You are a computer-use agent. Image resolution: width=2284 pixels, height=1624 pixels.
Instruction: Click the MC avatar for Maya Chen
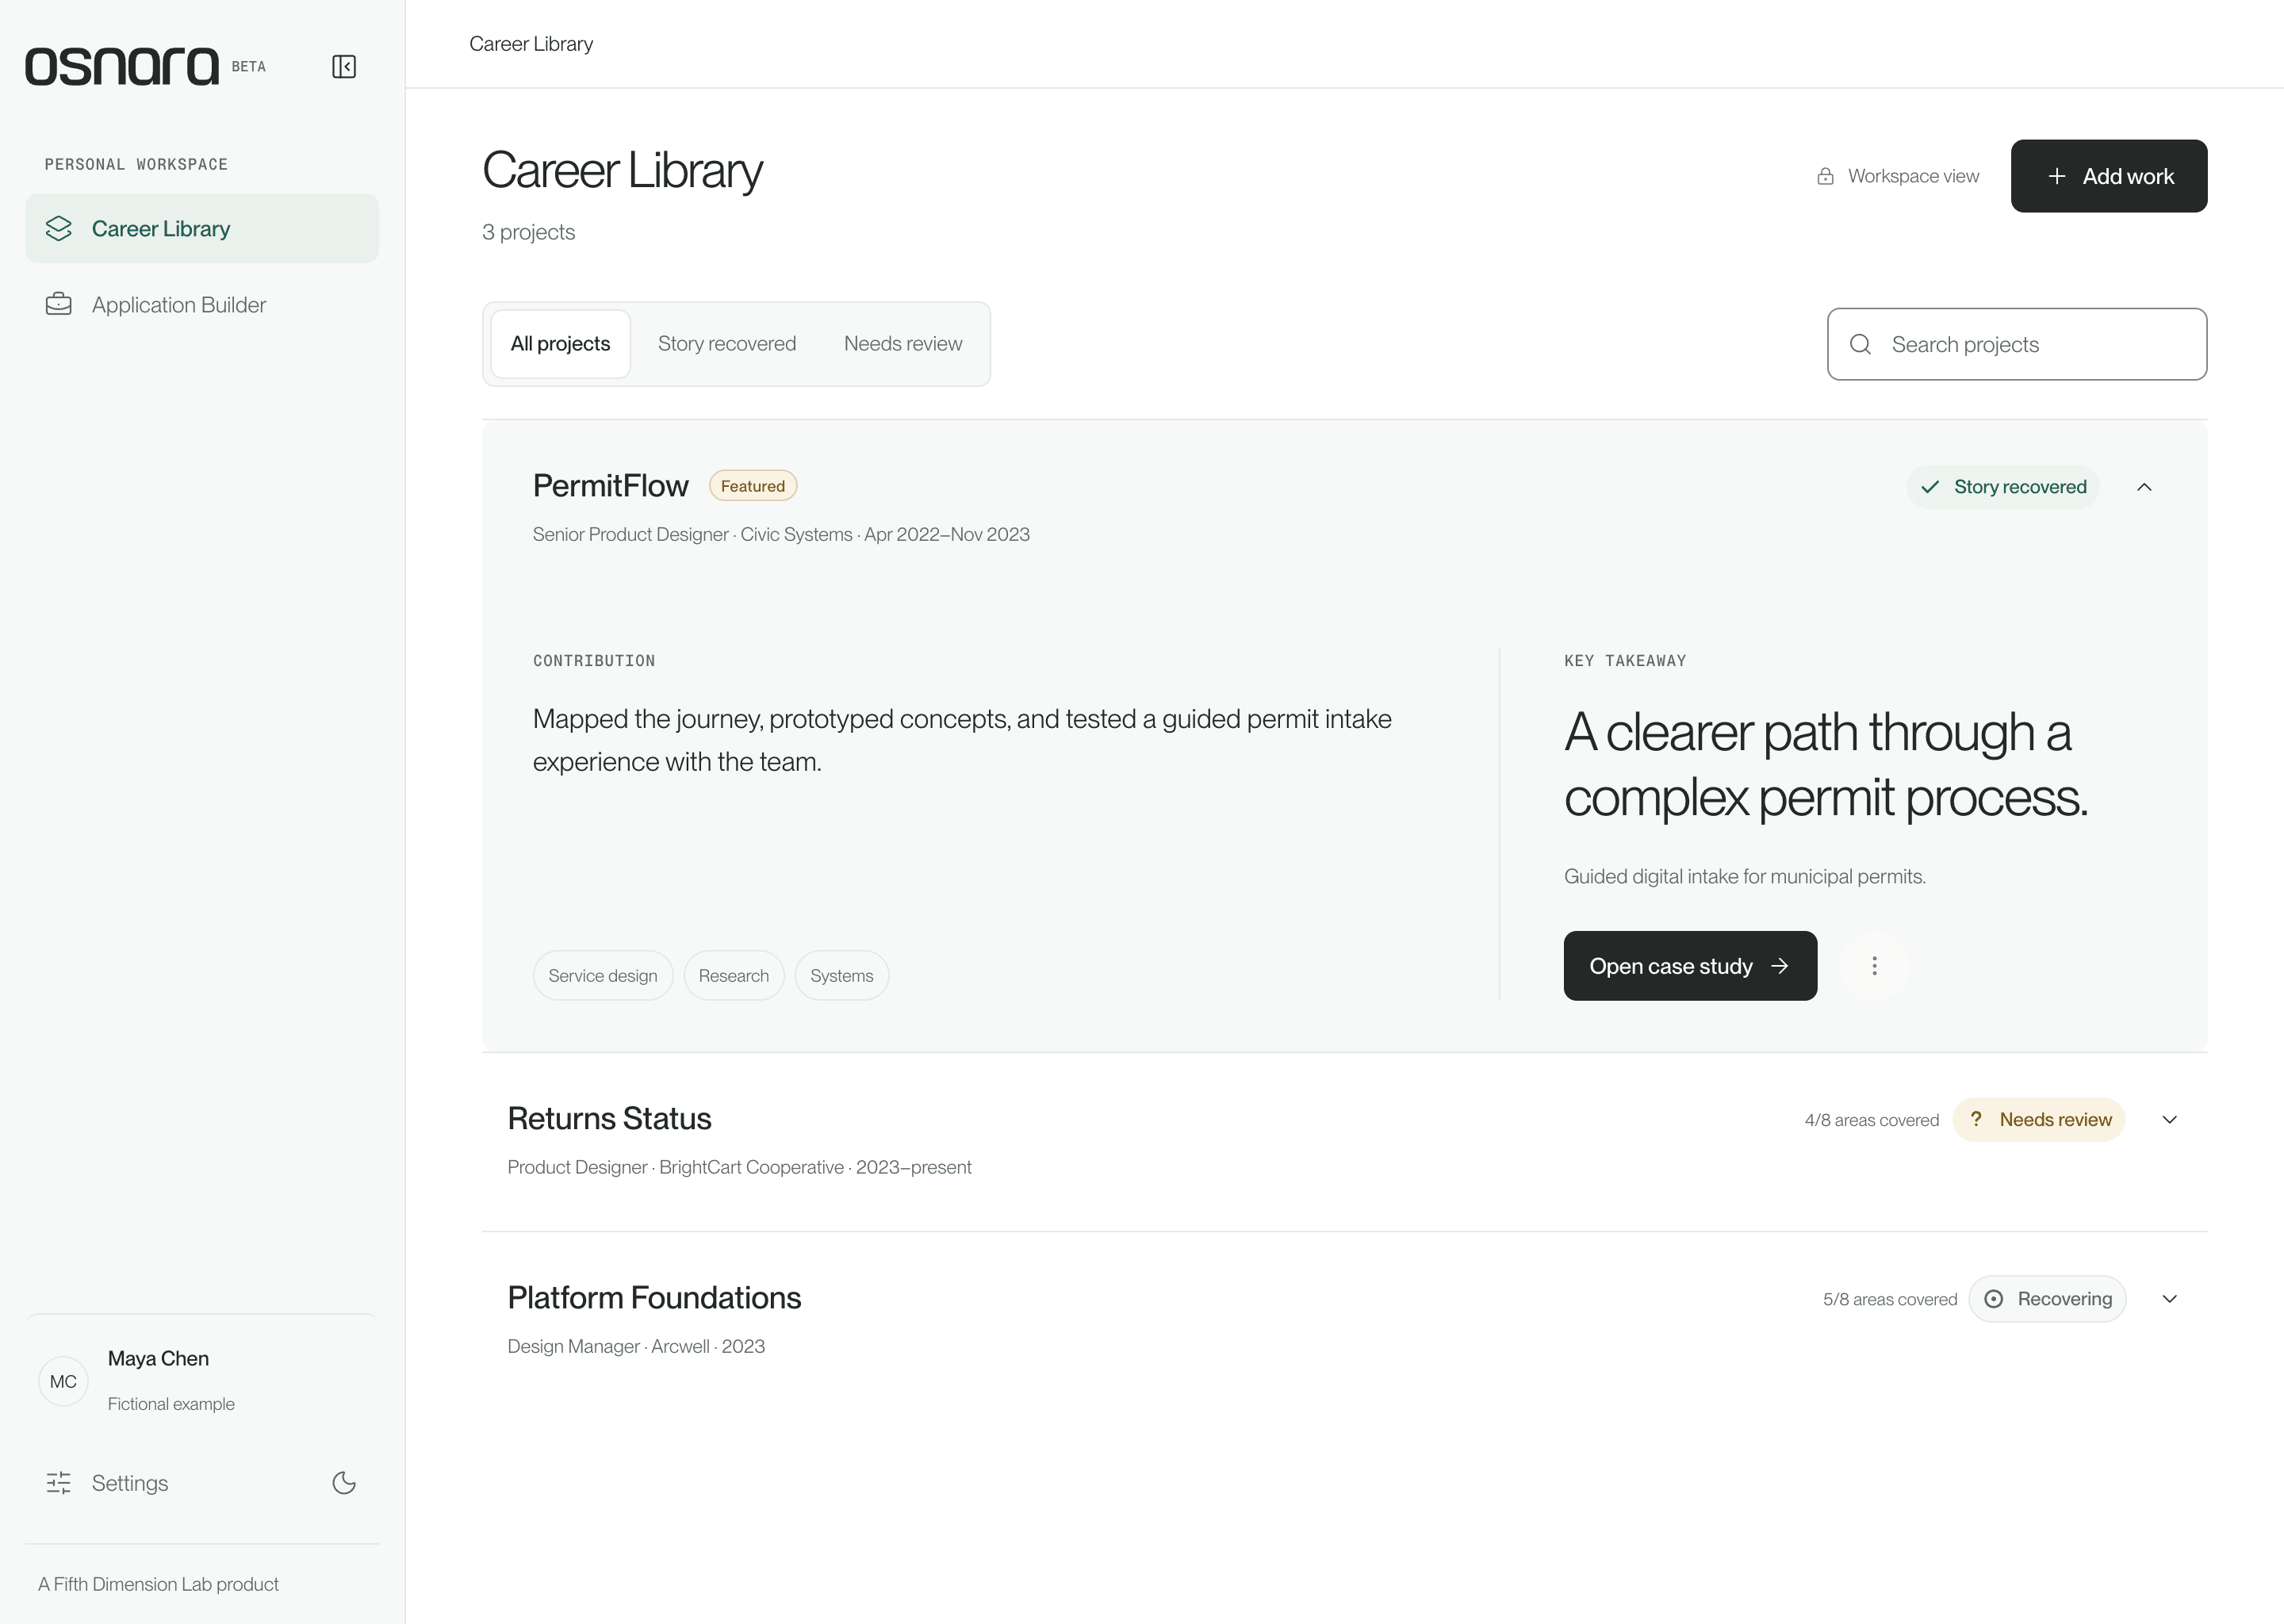[63, 1381]
